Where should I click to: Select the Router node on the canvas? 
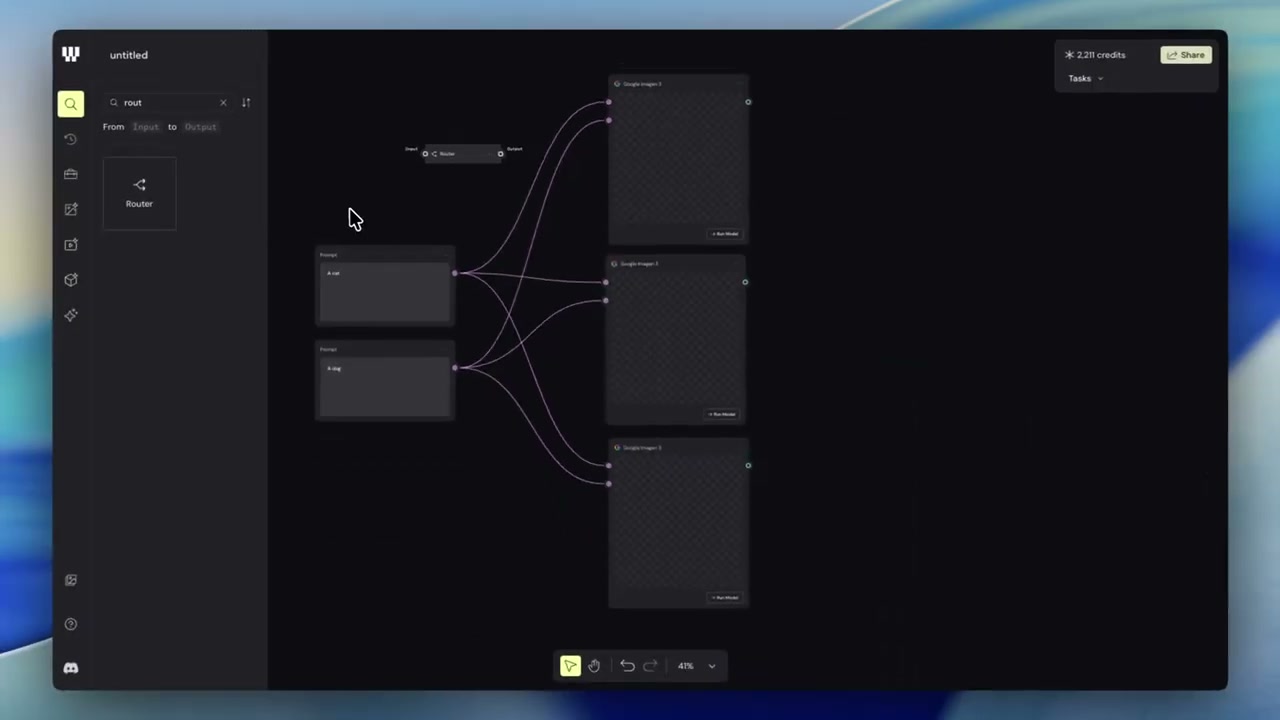[x=462, y=154]
